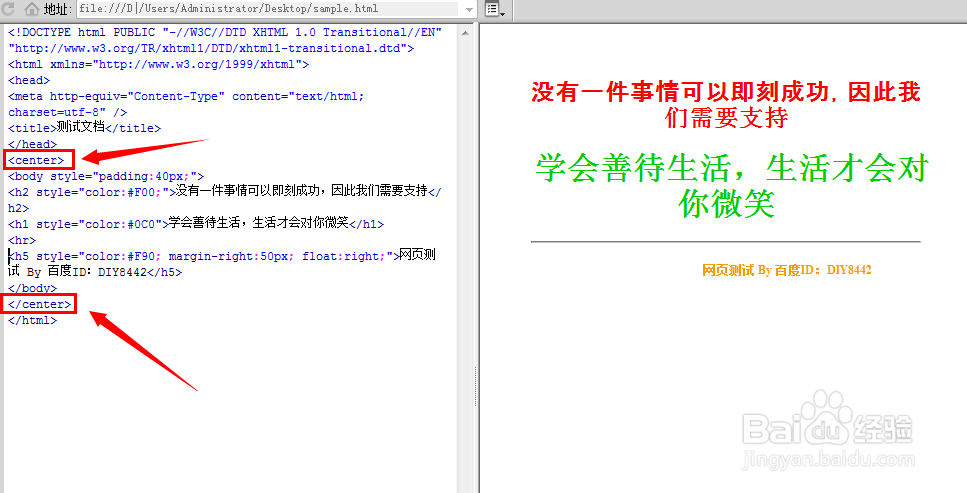
Task: Click the hr tag in the code
Action: click(x=22, y=240)
